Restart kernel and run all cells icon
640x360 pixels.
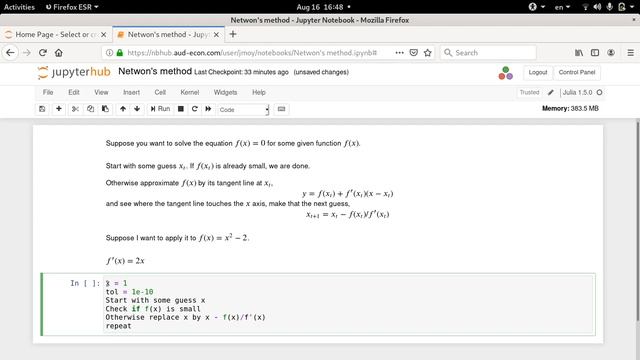pyautogui.click(x=208, y=109)
